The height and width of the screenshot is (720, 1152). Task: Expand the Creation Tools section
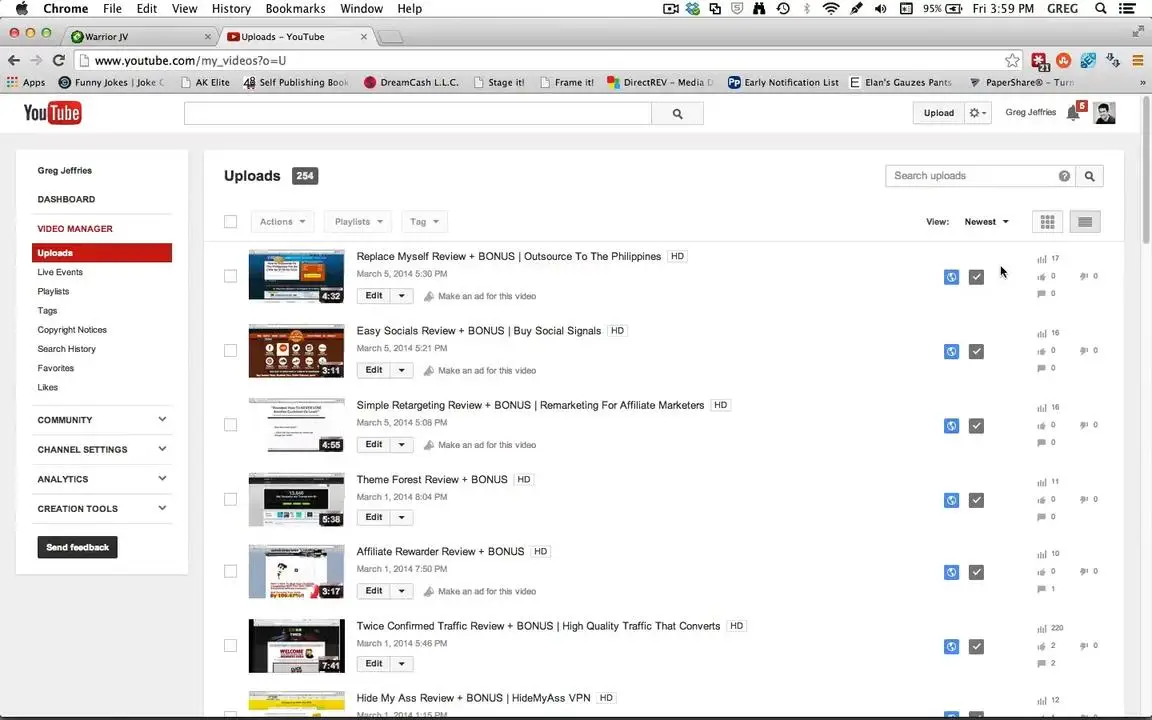point(102,508)
